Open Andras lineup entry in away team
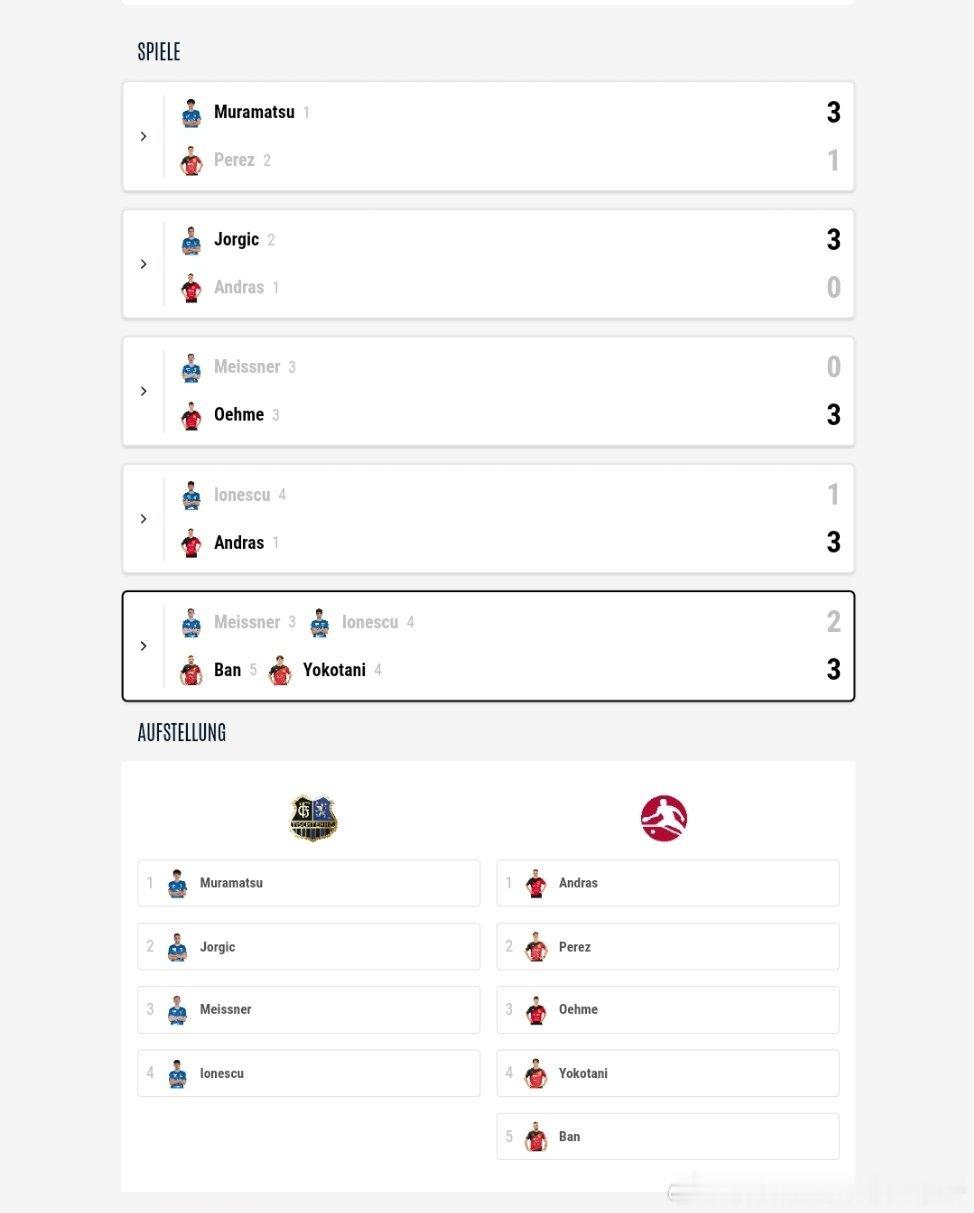Image resolution: width=974 pixels, height=1213 pixels. click(667, 883)
